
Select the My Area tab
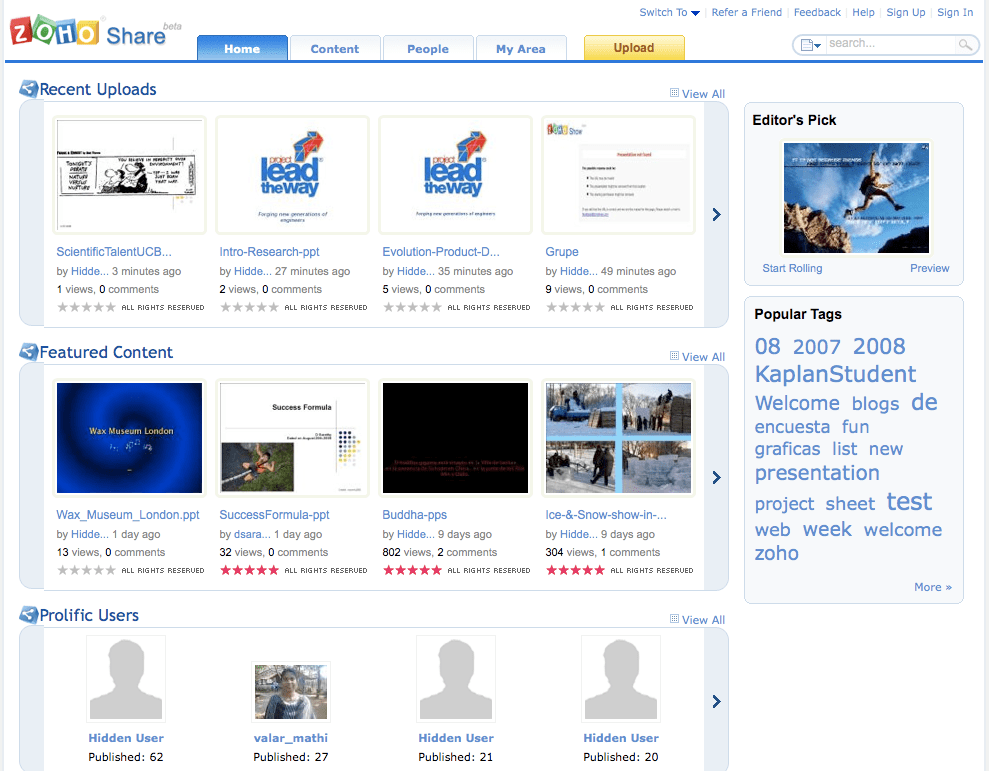point(521,48)
